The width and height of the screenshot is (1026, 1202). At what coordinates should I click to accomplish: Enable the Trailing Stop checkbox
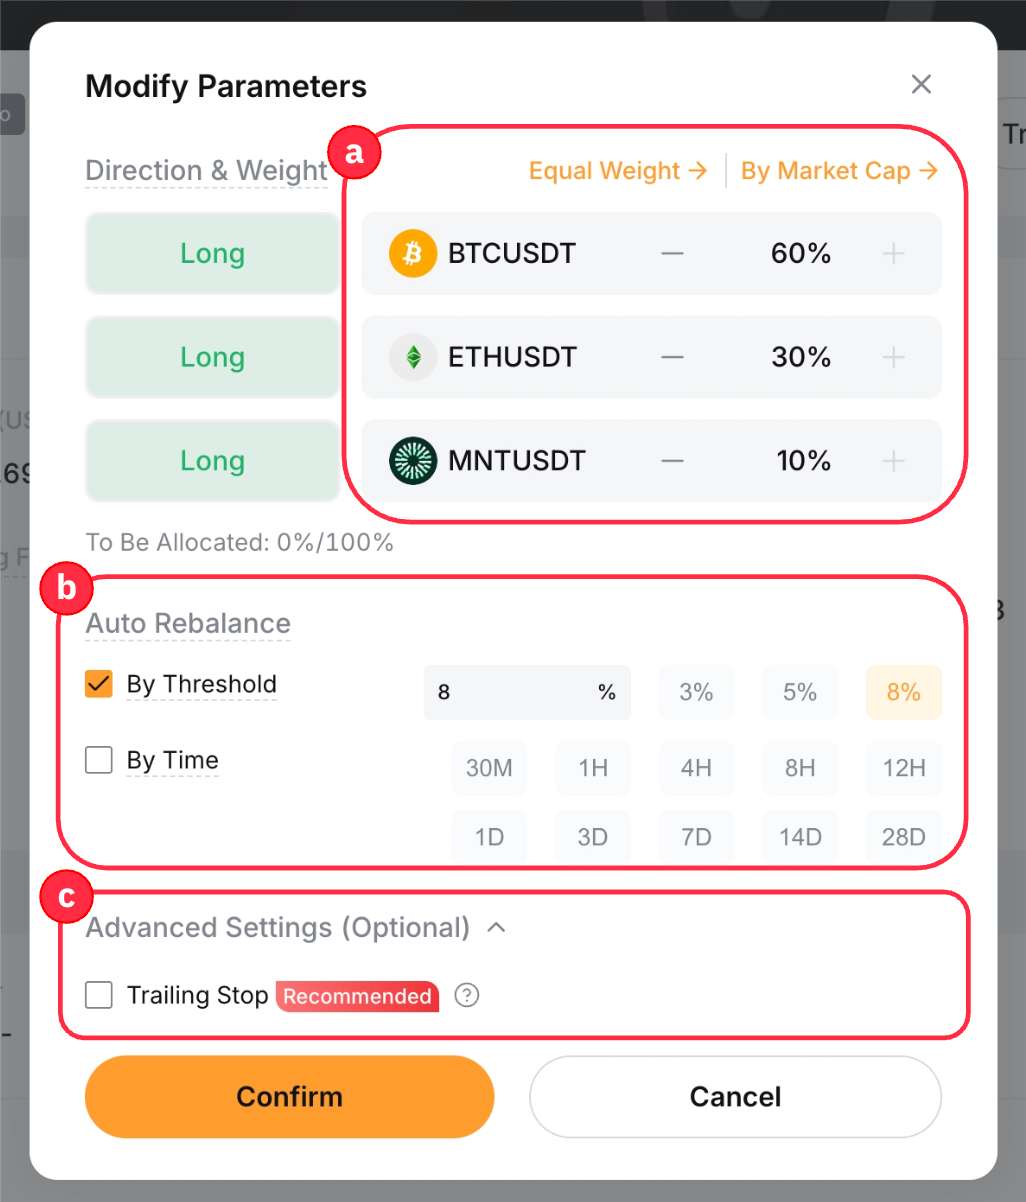[x=99, y=996]
